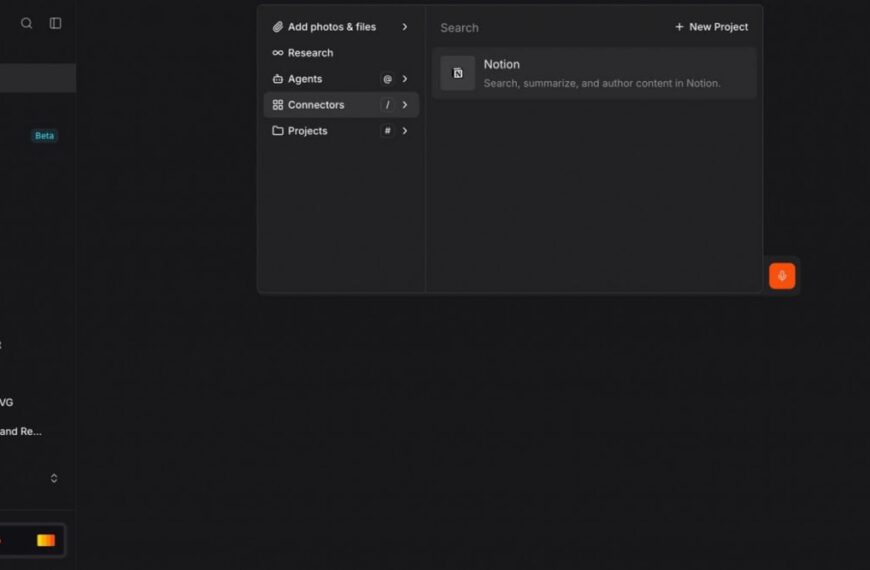870x570 pixels.
Task: Expand the Agents submenu chevron
Action: (405, 79)
